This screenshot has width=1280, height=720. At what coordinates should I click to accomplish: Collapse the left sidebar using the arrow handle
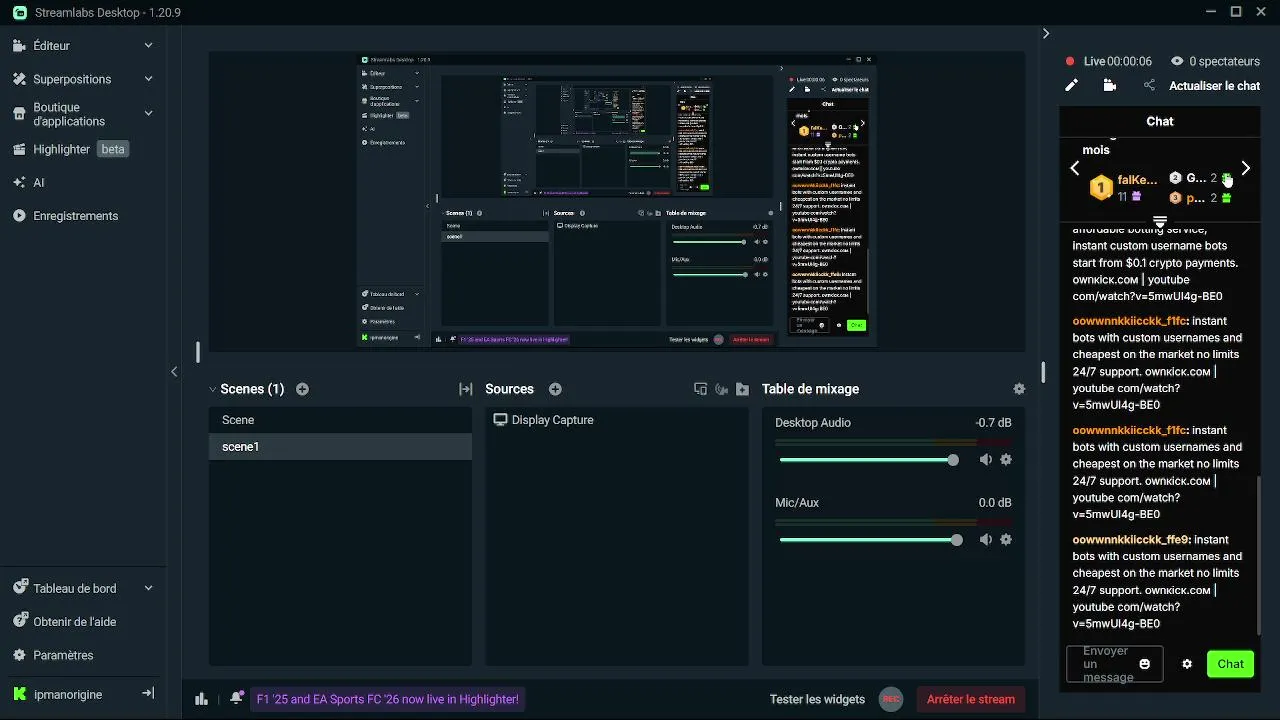(x=174, y=372)
